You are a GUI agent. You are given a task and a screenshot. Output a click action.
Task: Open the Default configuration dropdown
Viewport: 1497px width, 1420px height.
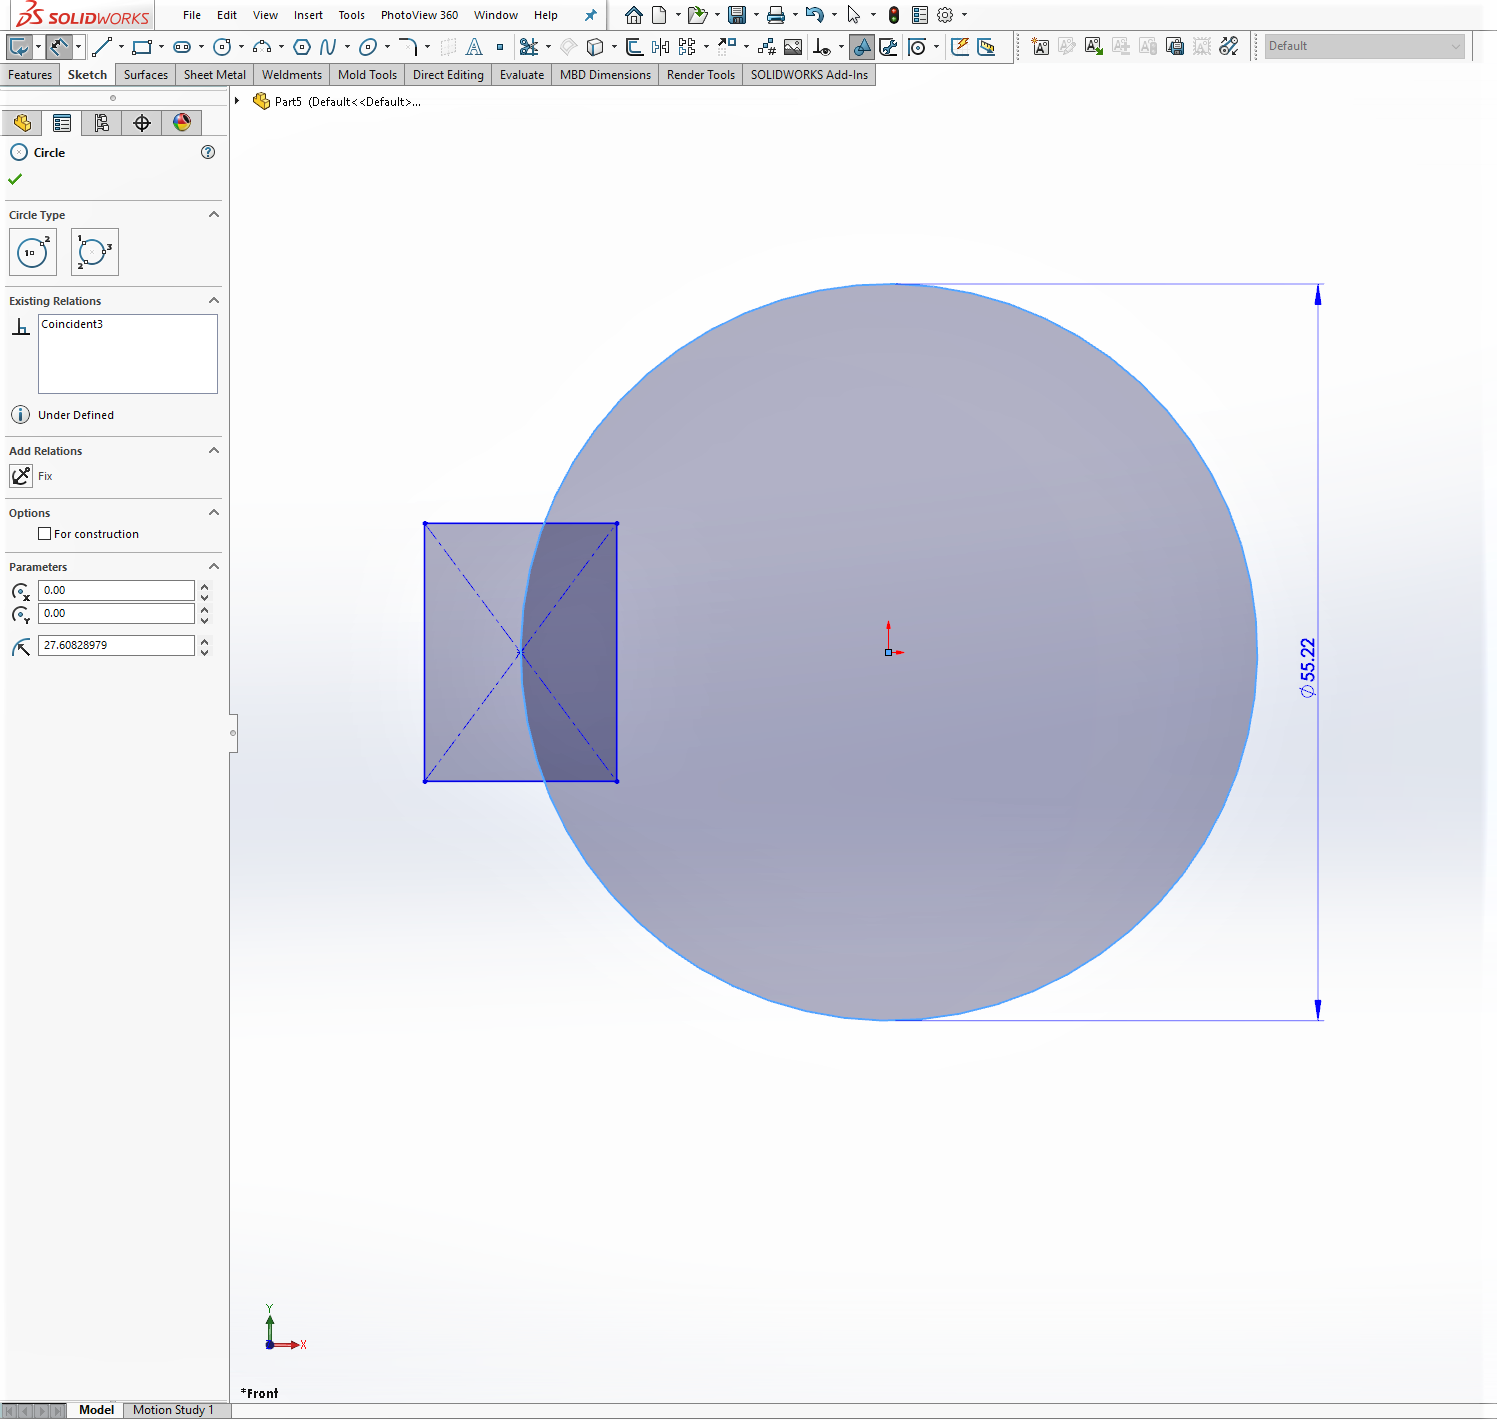[x=1364, y=46]
